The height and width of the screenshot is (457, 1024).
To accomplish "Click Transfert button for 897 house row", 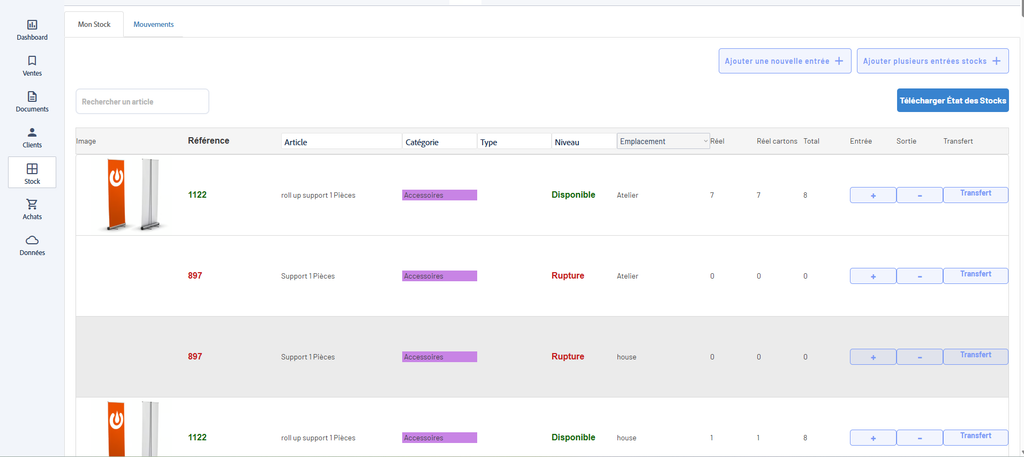I will click(x=976, y=356).
